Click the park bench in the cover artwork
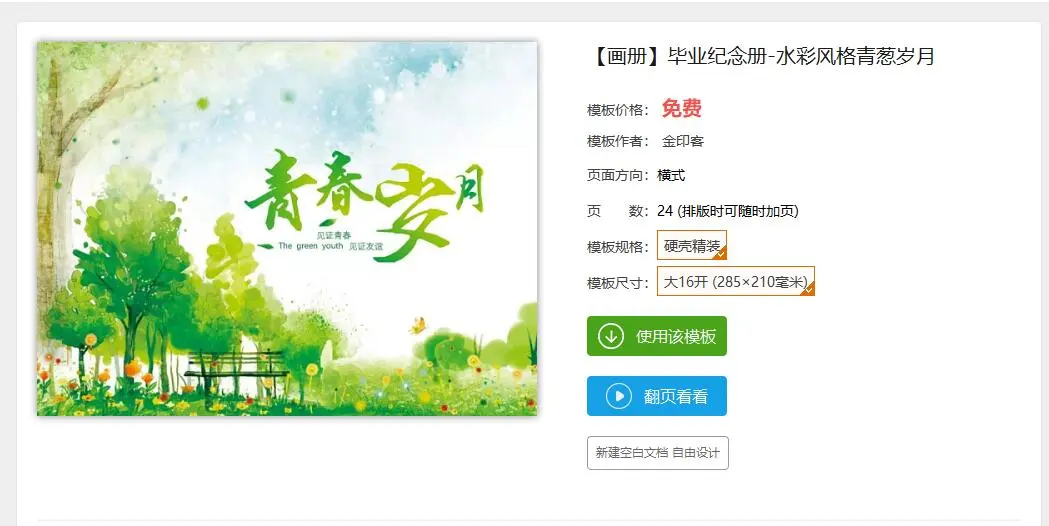The width and height of the screenshot is (1049, 526). tap(235, 369)
